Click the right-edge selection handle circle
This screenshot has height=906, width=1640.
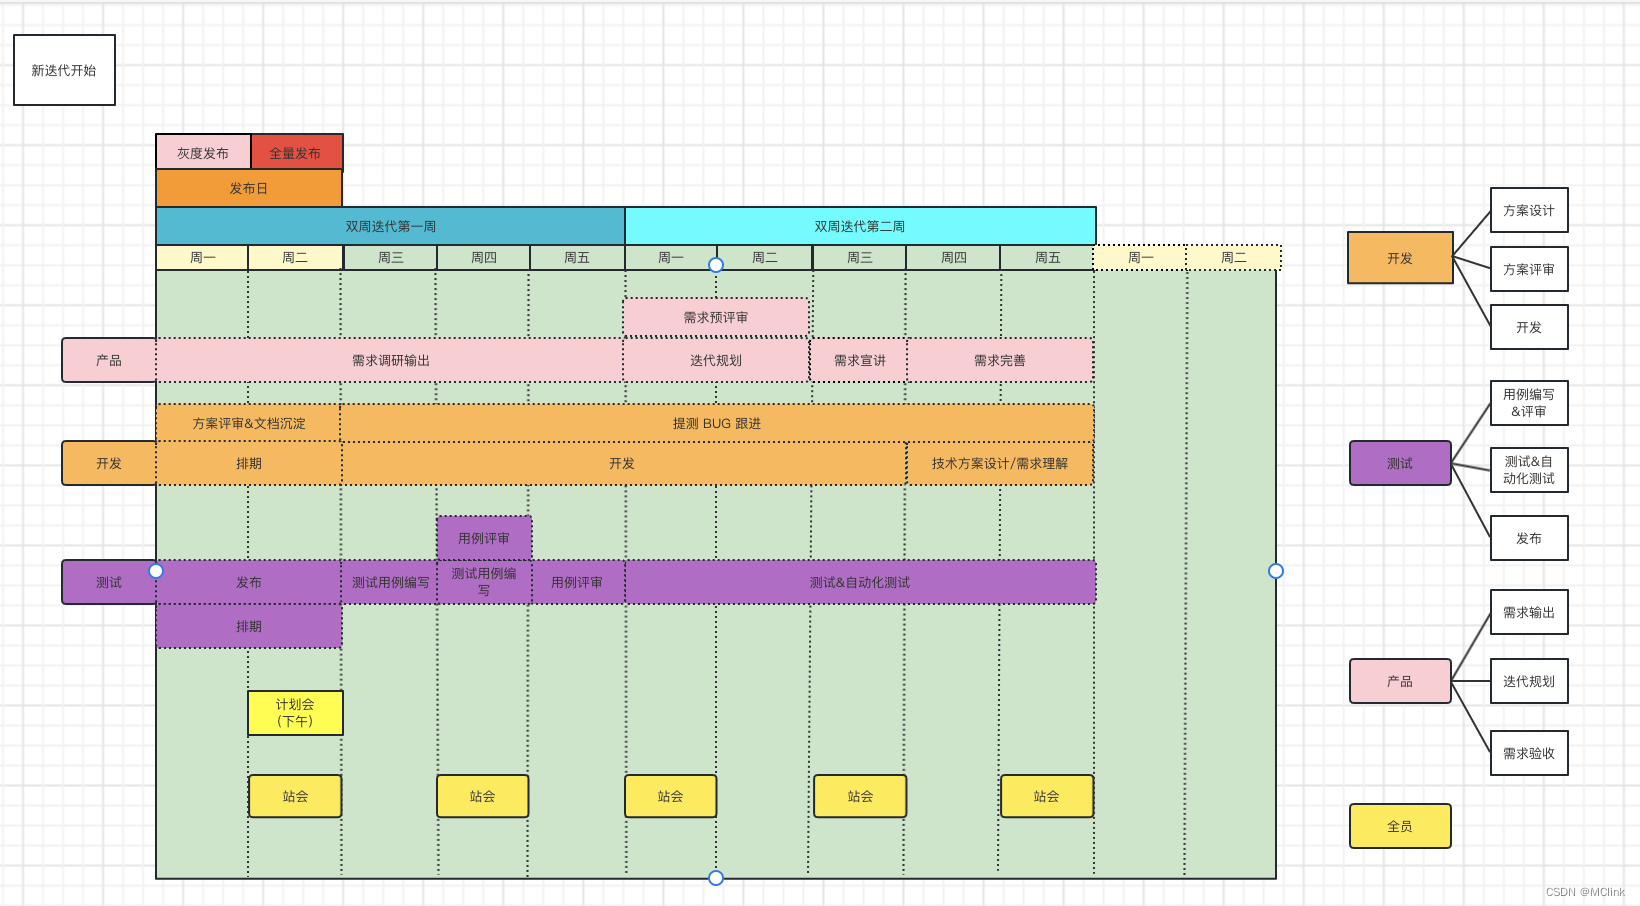(x=1276, y=571)
